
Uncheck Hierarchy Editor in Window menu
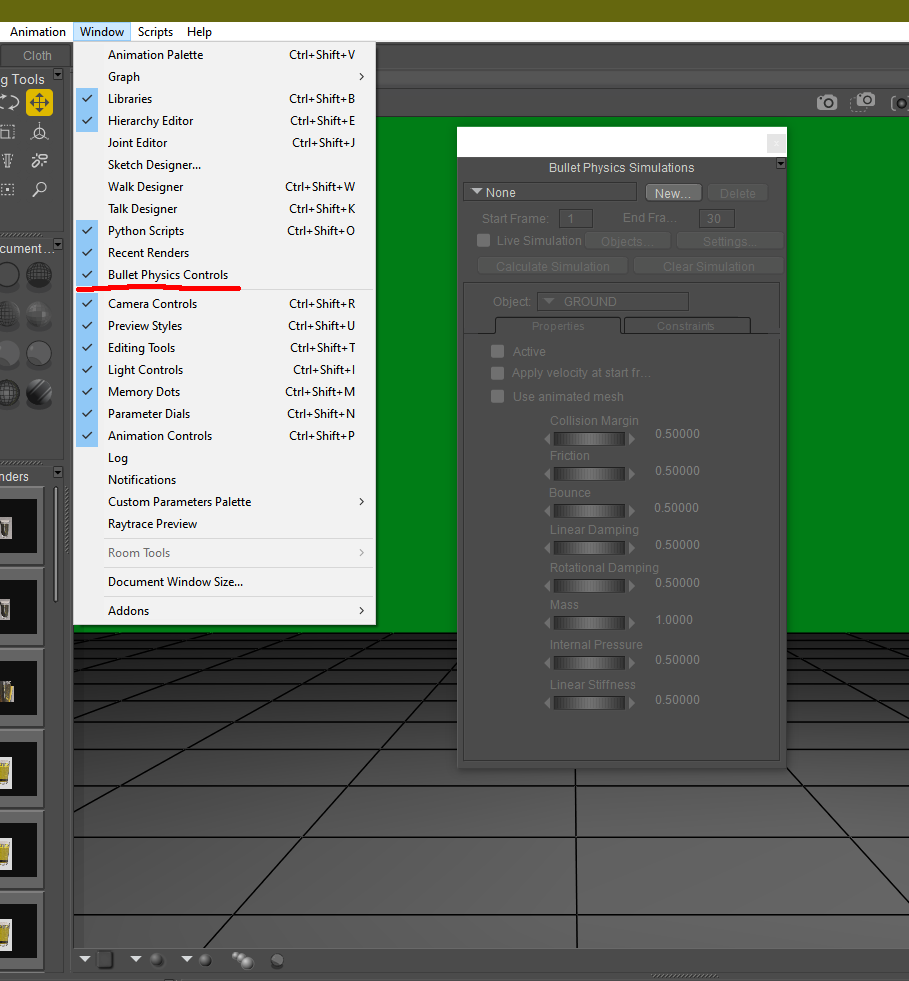[225, 121]
